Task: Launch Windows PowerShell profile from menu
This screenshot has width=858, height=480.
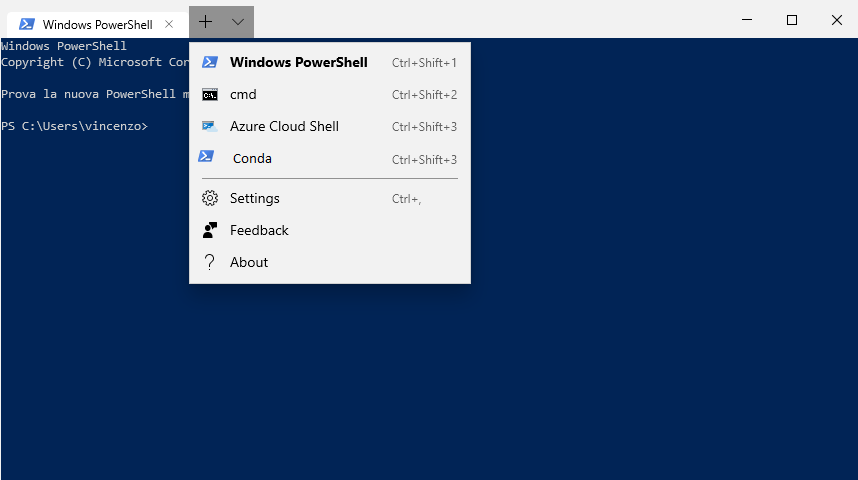Action: (329, 62)
